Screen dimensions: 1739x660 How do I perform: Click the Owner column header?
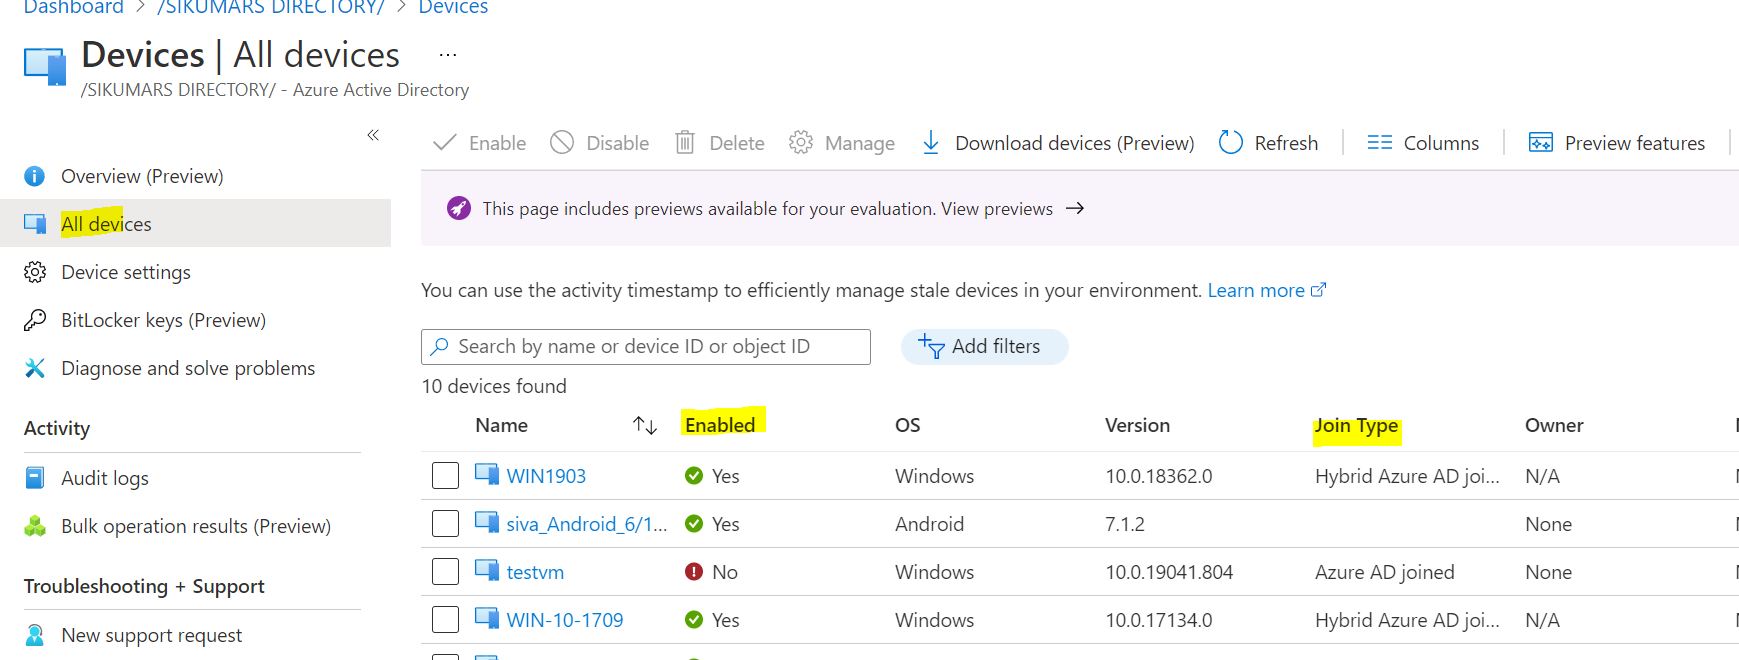(1554, 425)
